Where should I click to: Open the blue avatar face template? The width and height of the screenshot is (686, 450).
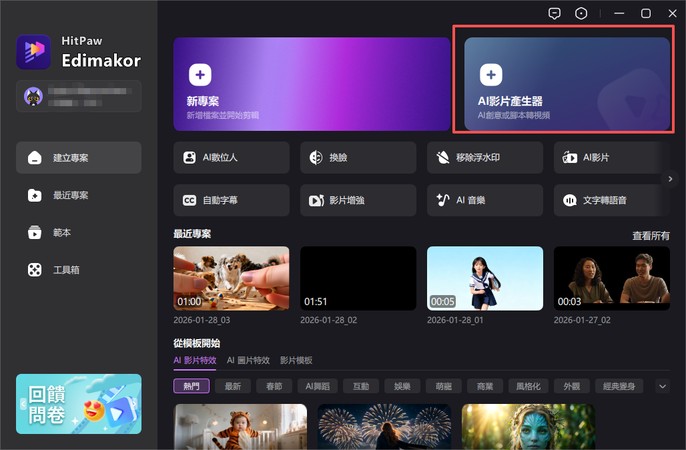point(528,426)
